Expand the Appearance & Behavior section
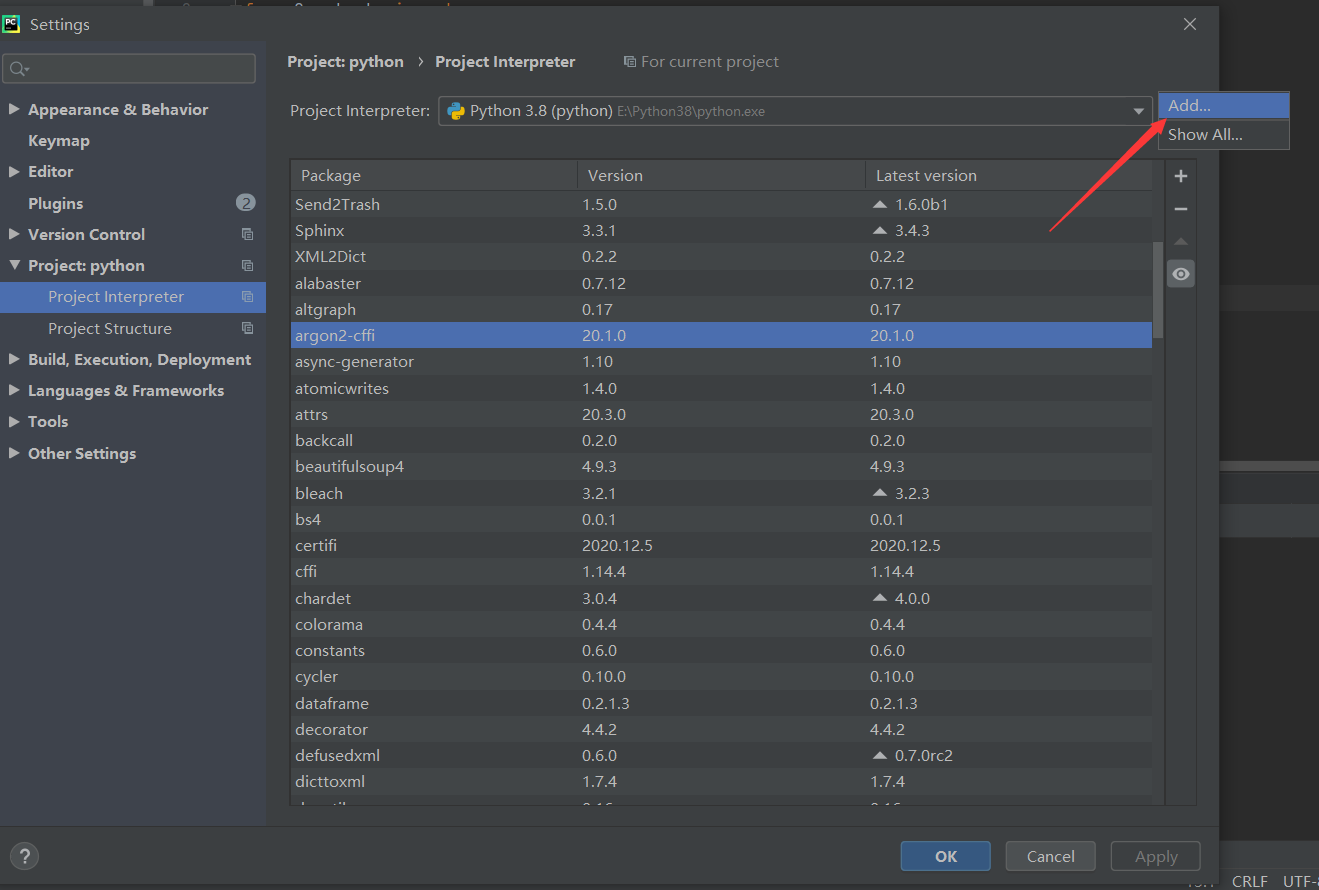The width and height of the screenshot is (1319, 890). (14, 109)
